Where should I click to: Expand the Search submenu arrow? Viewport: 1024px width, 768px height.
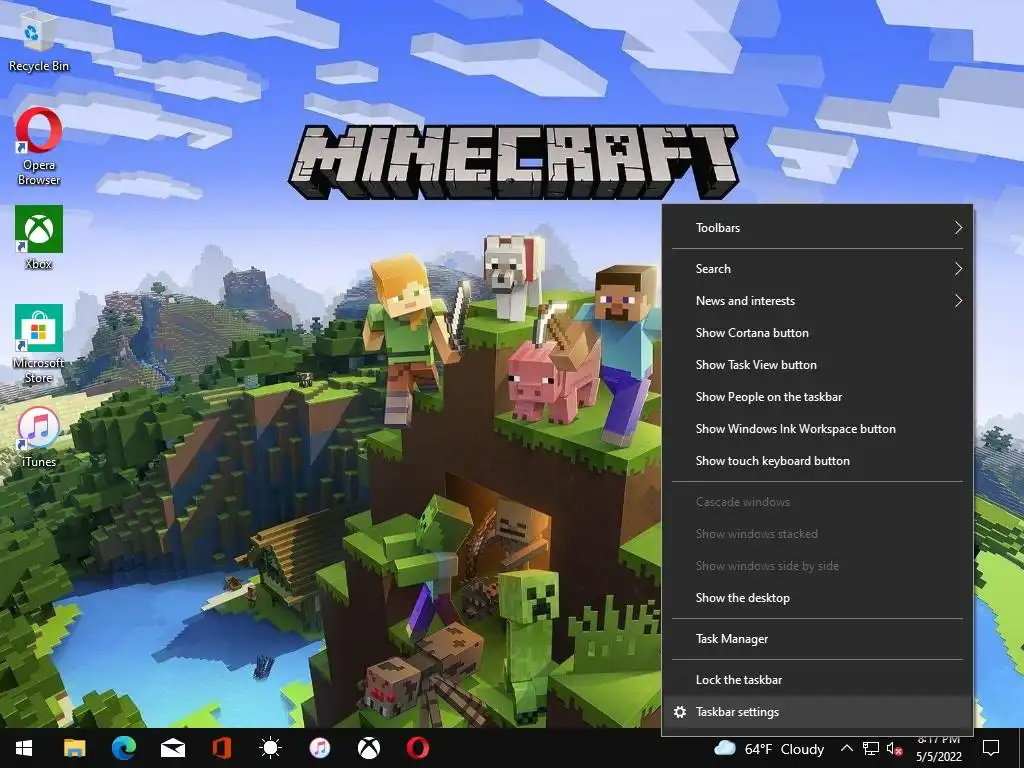pyautogui.click(x=958, y=268)
